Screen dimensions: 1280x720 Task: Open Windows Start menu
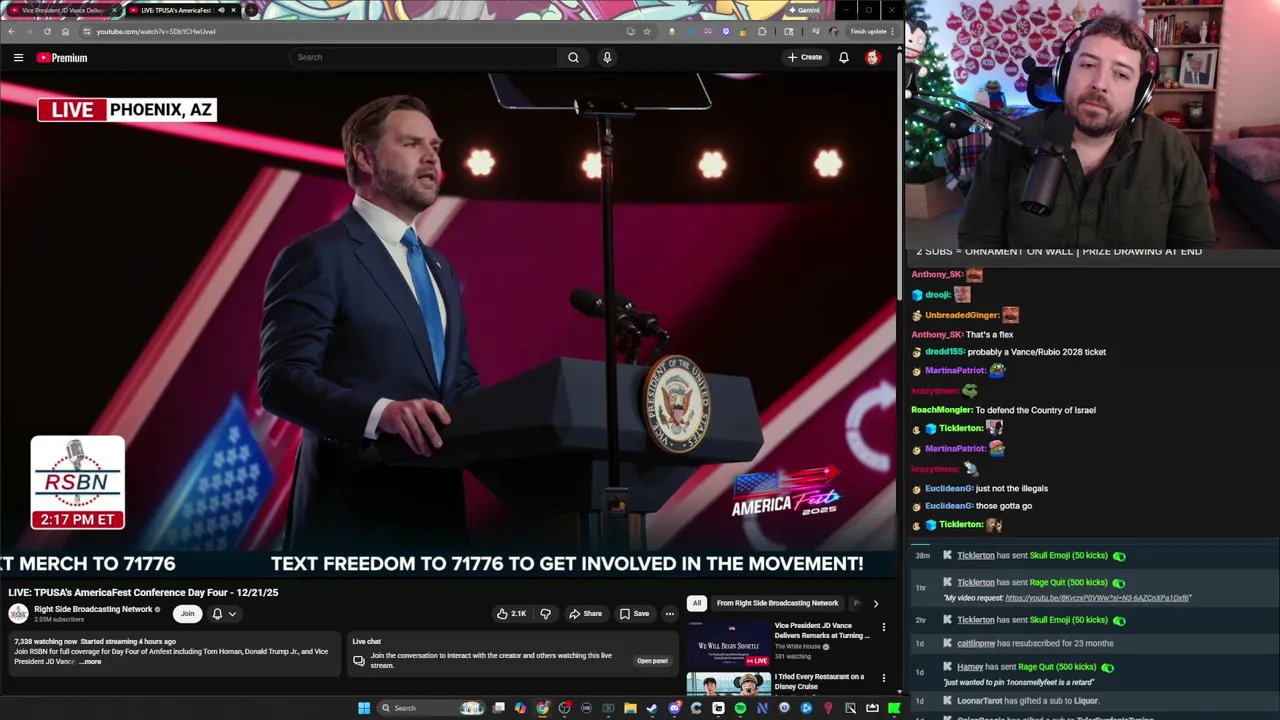pos(364,708)
